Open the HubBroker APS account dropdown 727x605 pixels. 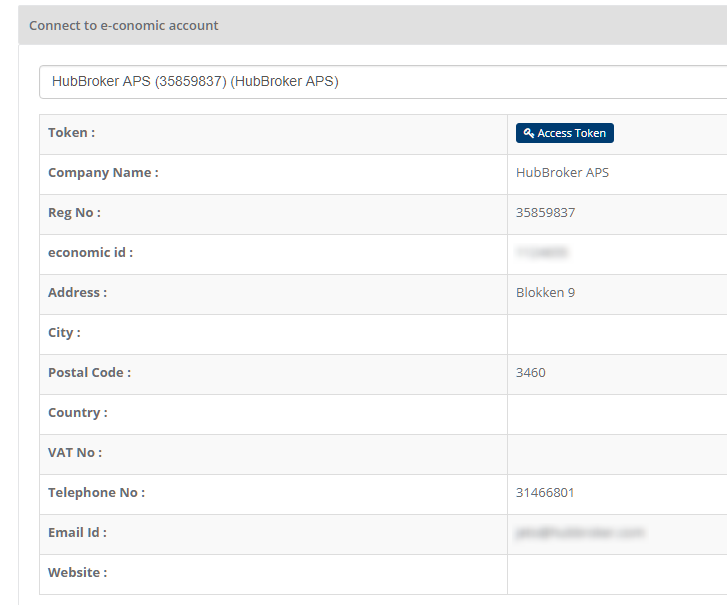(380, 82)
